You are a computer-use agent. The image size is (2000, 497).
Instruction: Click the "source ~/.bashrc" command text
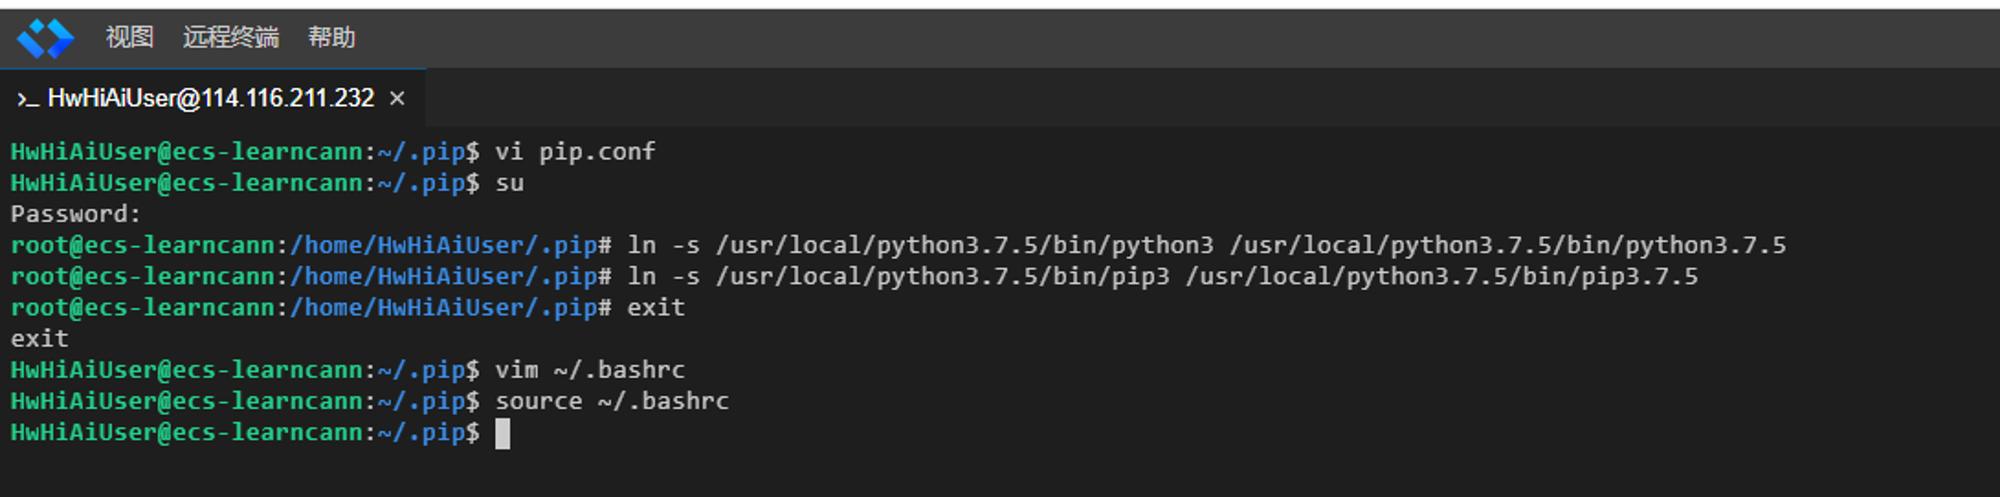(x=612, y=401)
